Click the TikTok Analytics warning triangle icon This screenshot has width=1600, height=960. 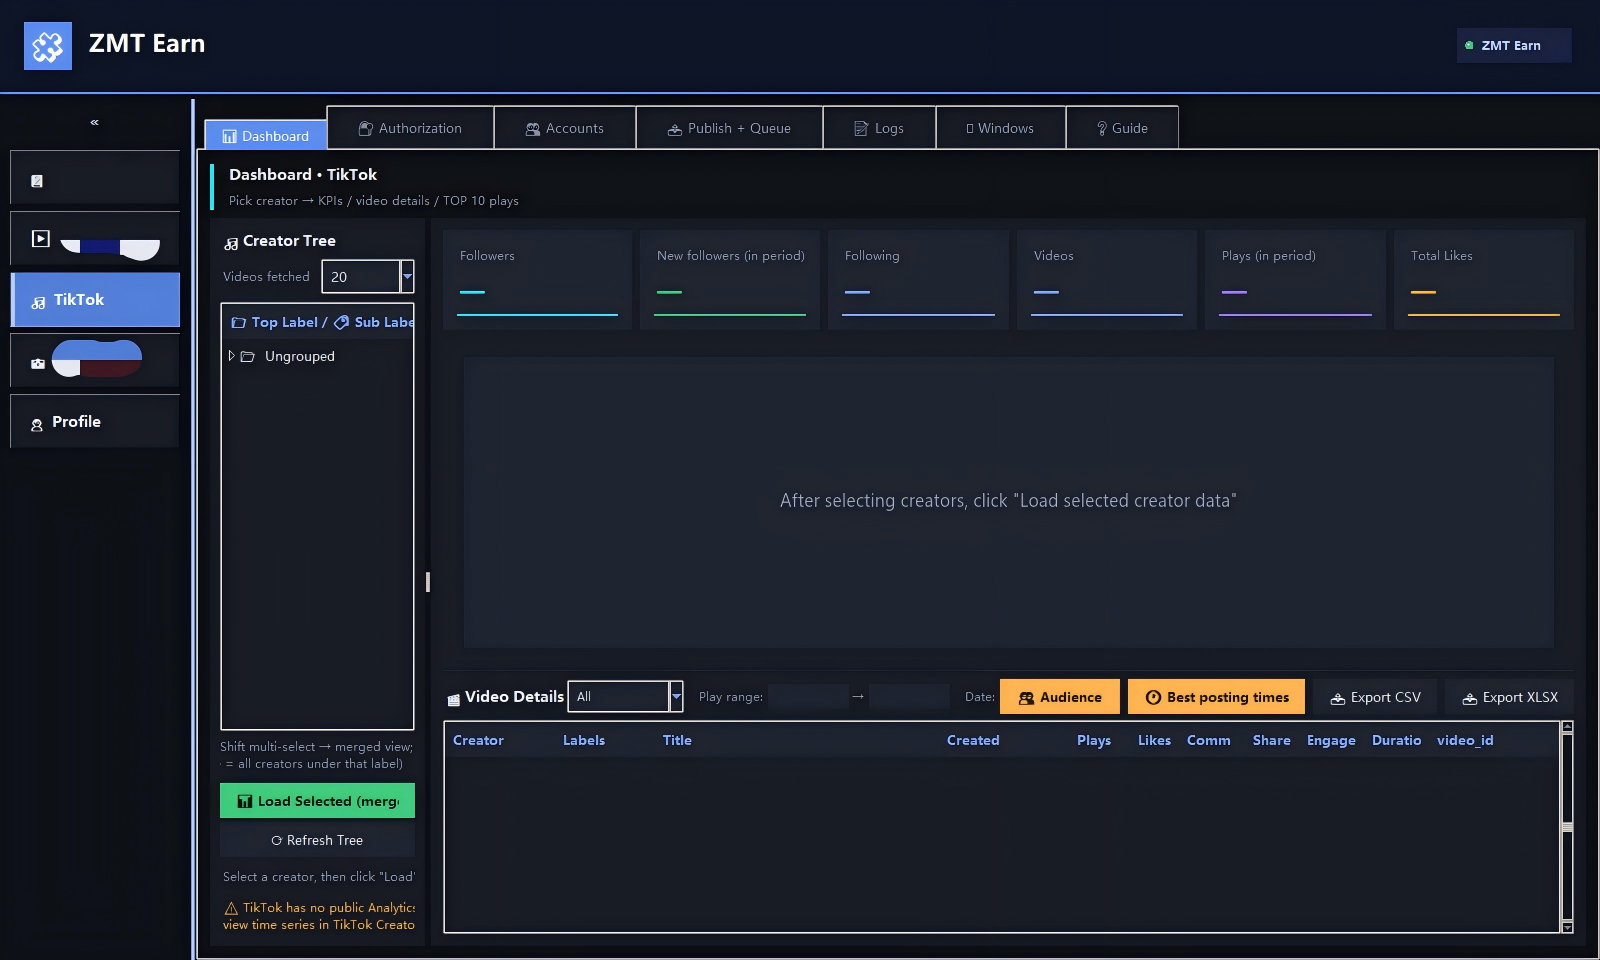tap(231, 908)
